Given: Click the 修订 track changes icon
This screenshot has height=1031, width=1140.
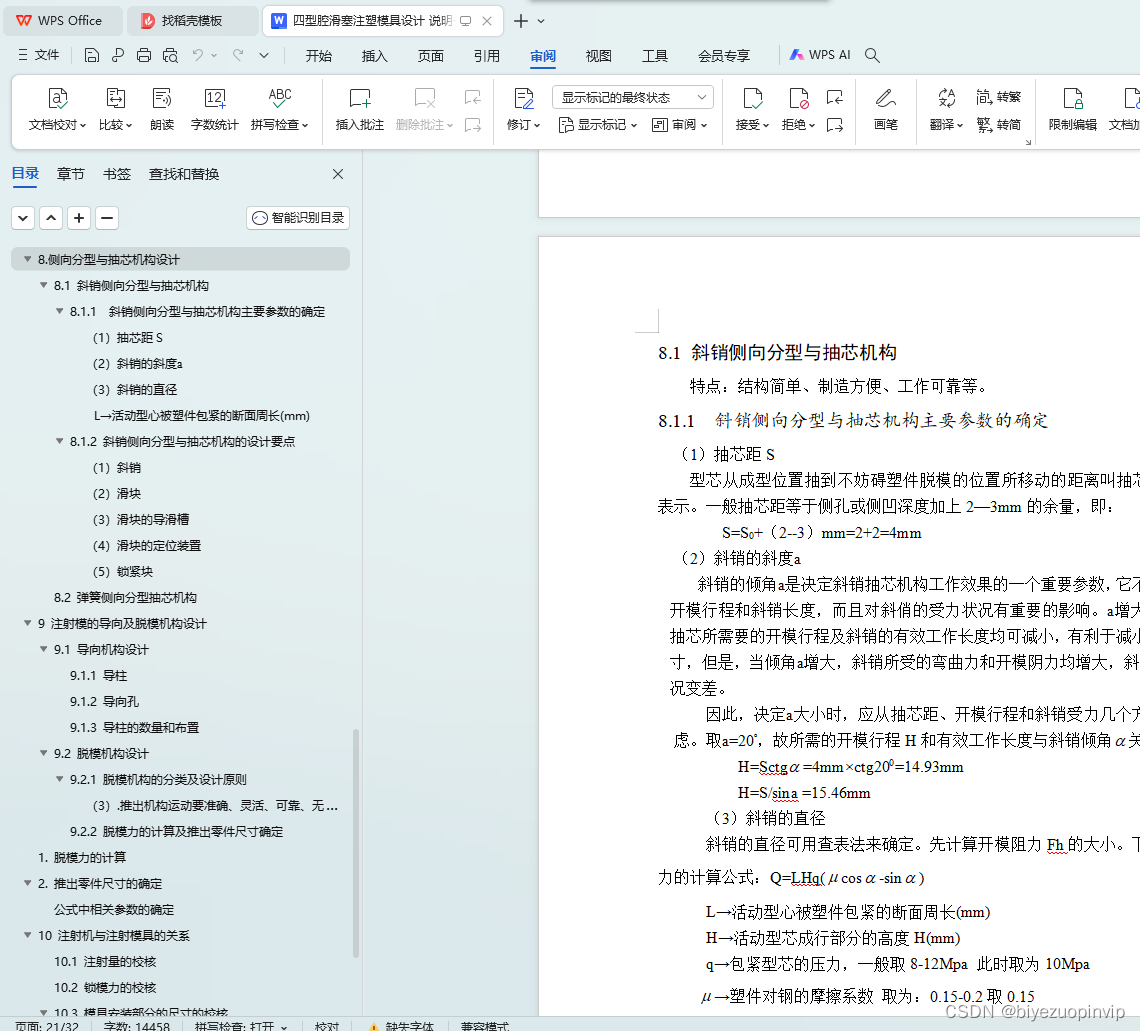Looking at the screenshot, I should pos(523,109).
